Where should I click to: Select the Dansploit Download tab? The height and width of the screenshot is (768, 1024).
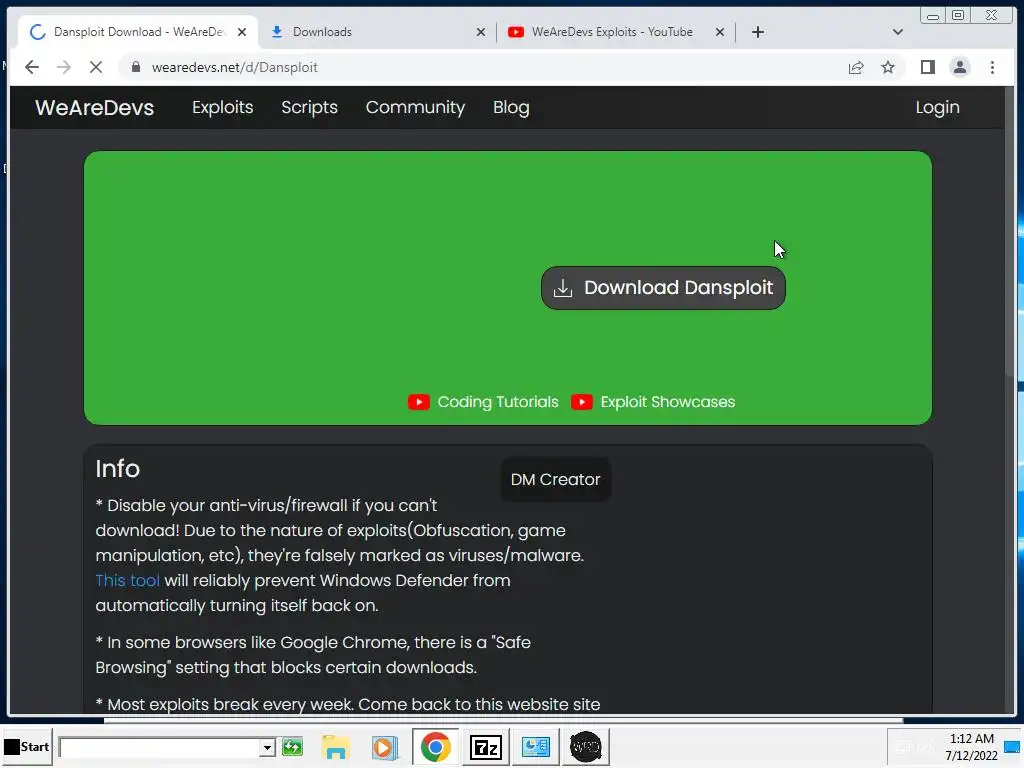coord(140,32)
